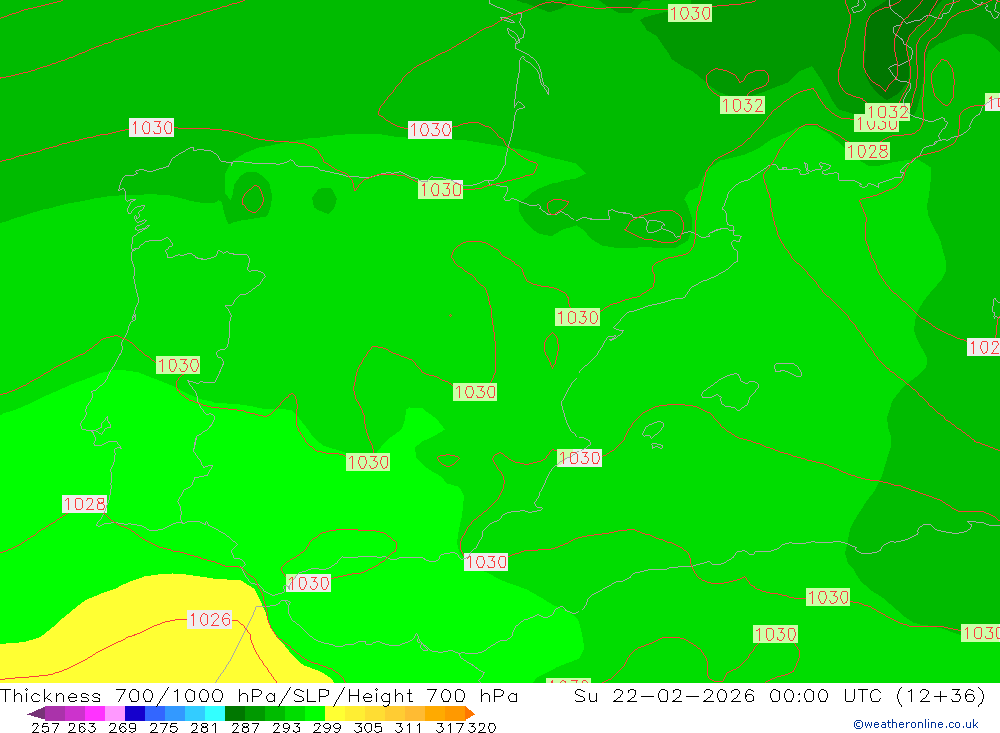Pick the darkest green legend swatch above 287

[x=235, y=713]
